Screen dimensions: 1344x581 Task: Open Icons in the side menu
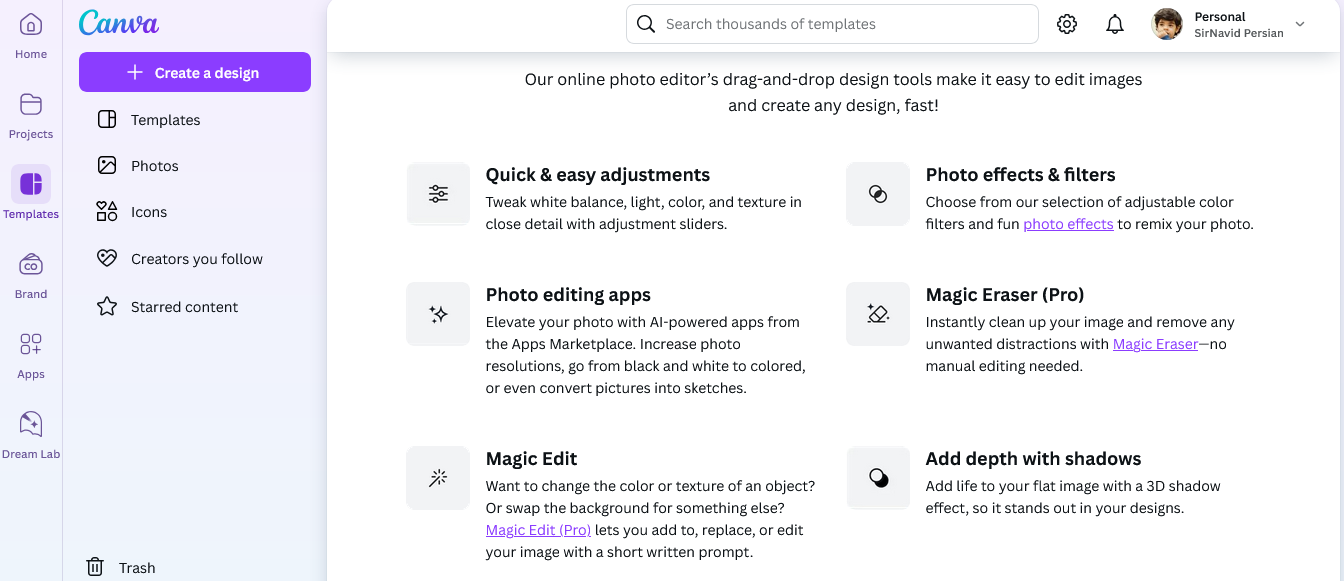(x=148, y=212)
